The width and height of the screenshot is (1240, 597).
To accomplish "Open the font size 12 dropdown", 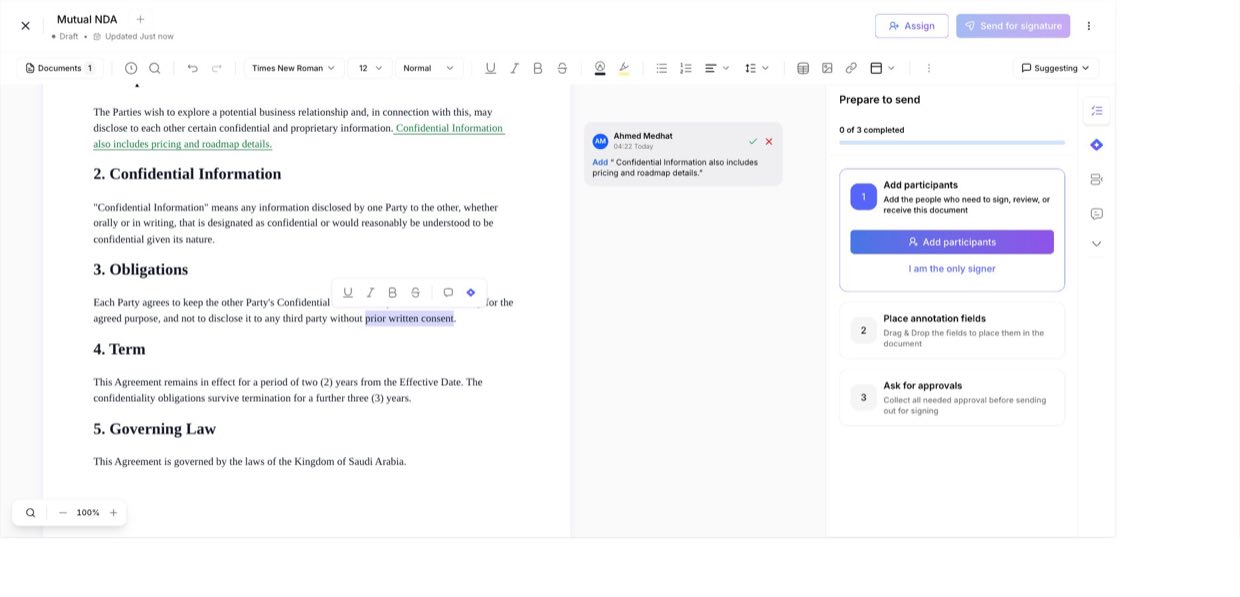I will click(x=370, y=68).
